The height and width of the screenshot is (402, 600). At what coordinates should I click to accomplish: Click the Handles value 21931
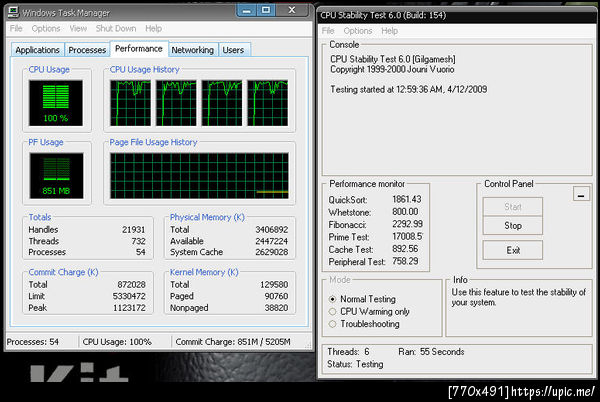(134, 230)
